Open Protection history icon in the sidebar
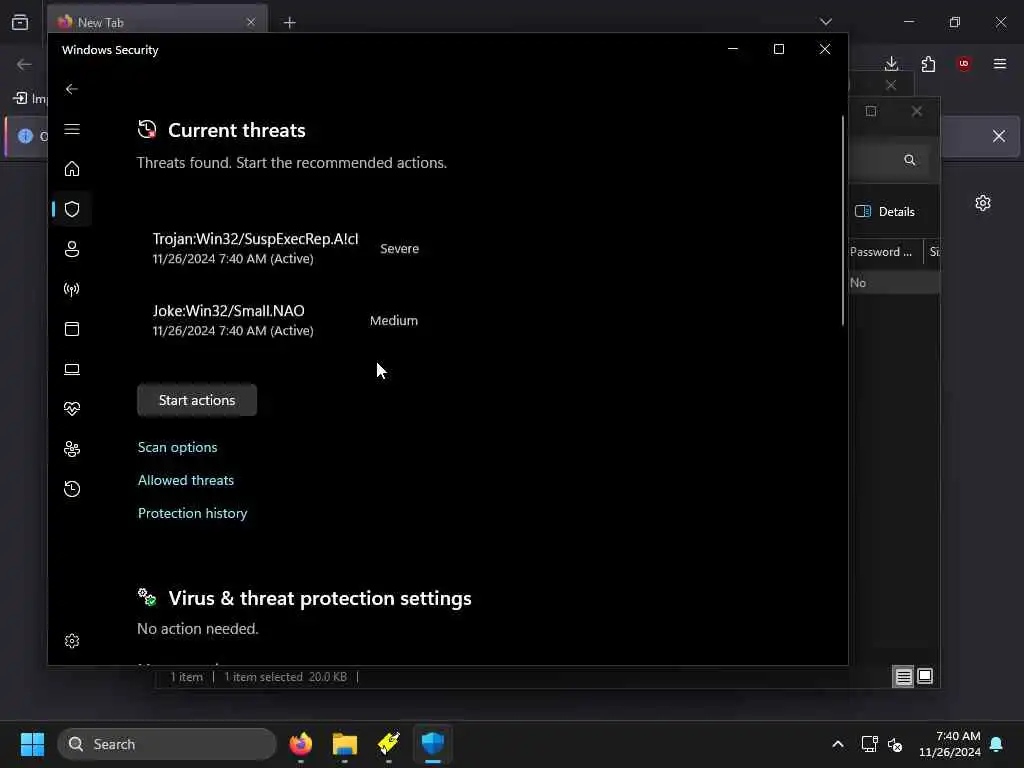 (x=72, y=488)
